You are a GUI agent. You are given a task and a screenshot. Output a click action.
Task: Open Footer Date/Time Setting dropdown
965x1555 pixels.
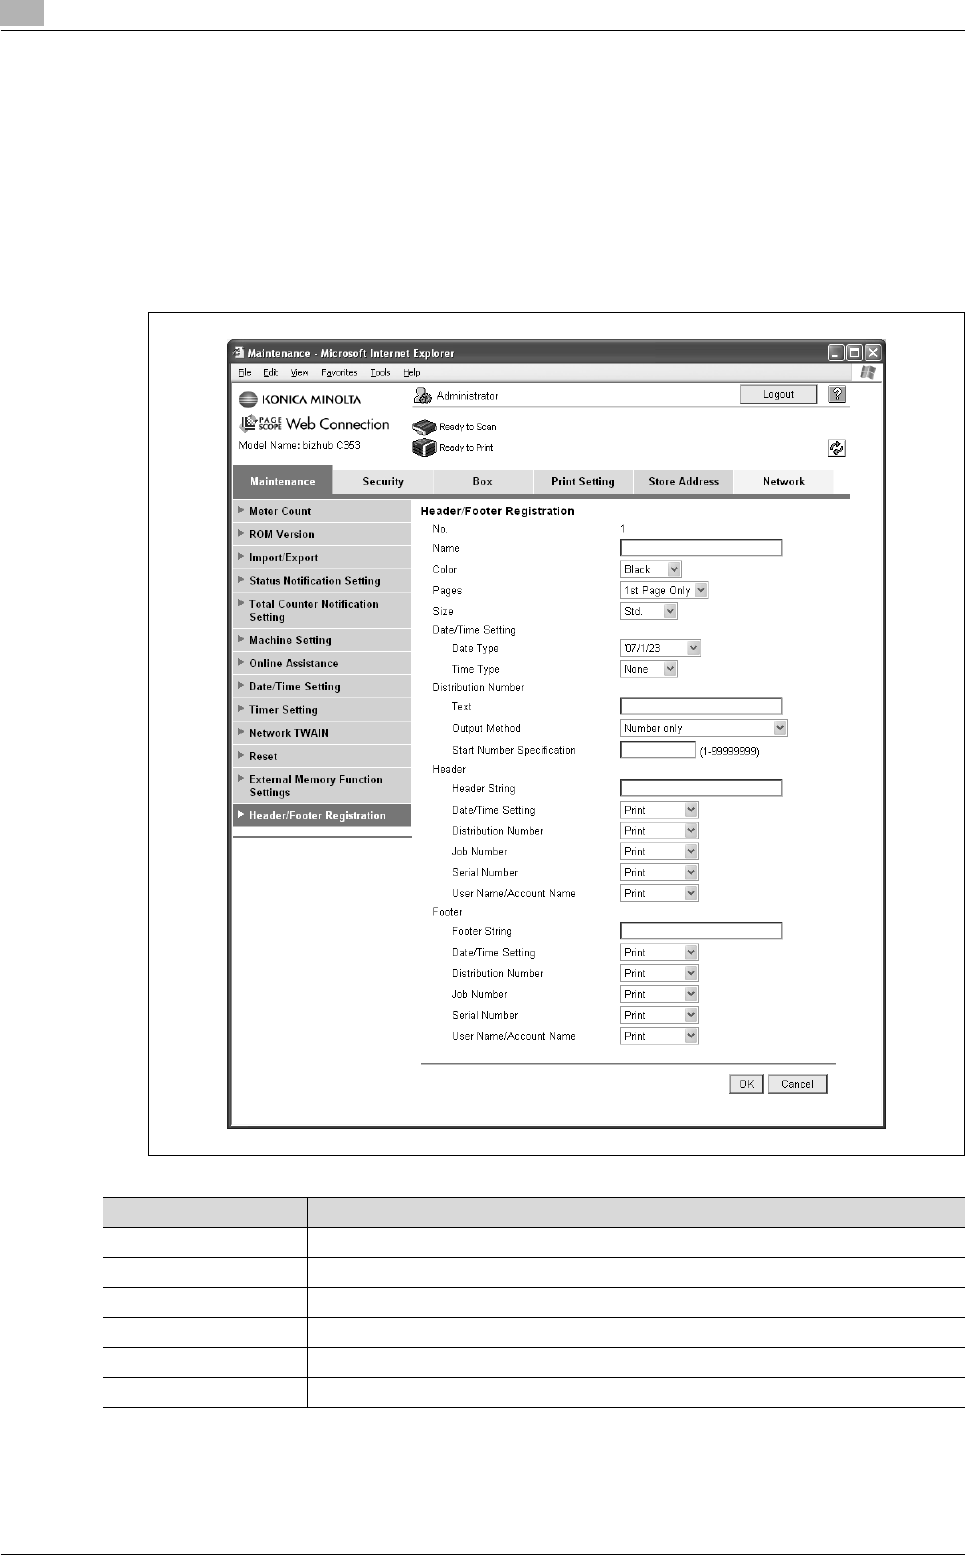659,953
